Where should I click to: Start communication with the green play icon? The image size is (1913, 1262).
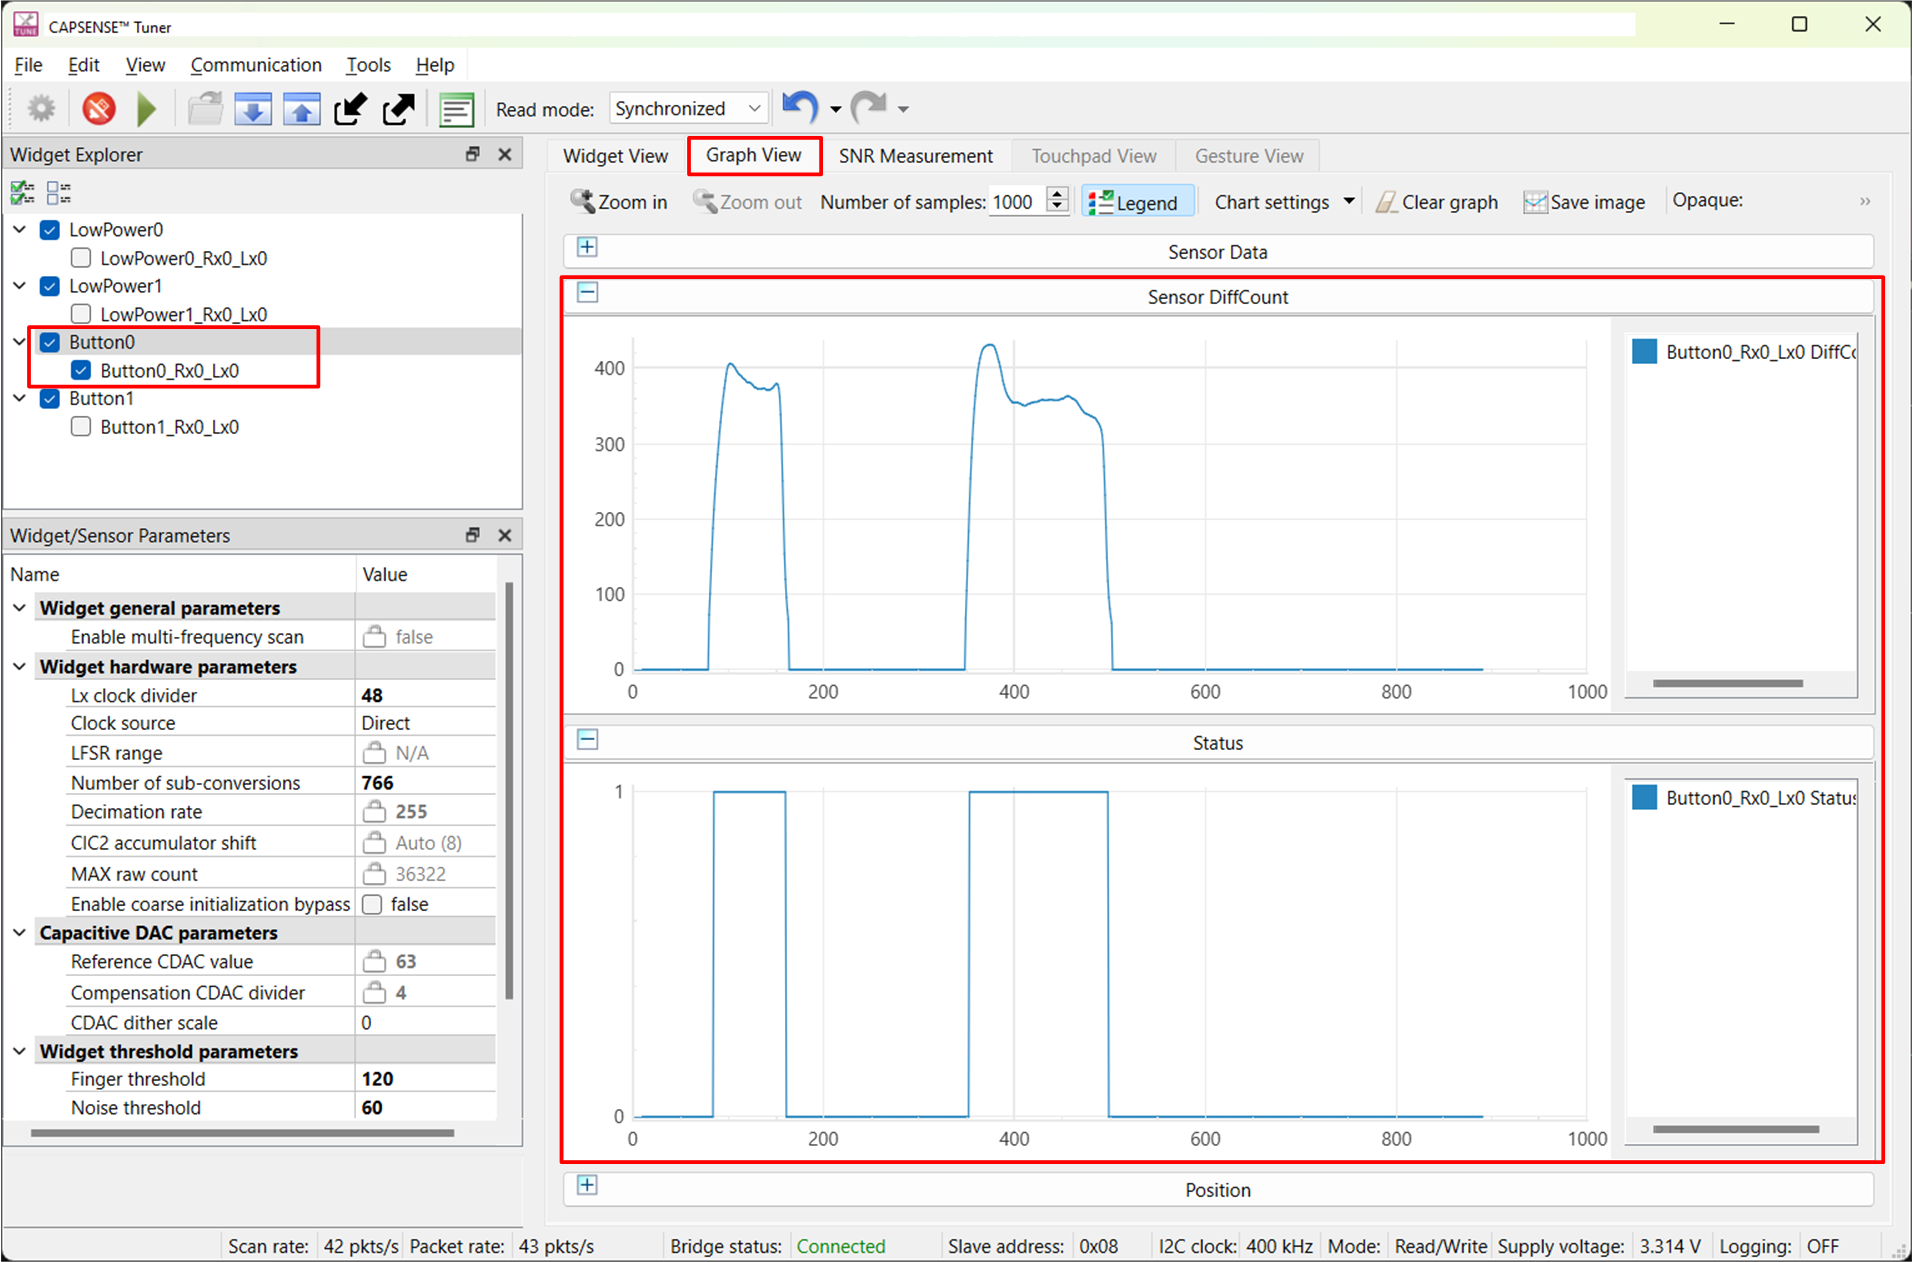pyautogui.click(x=147, y=109)
